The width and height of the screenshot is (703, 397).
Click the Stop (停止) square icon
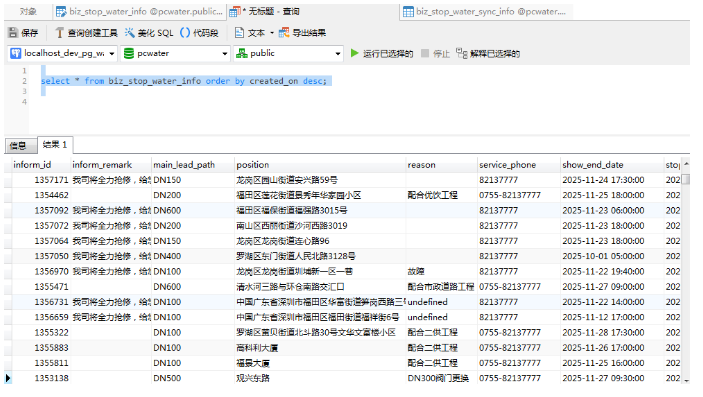coord(425,53)
